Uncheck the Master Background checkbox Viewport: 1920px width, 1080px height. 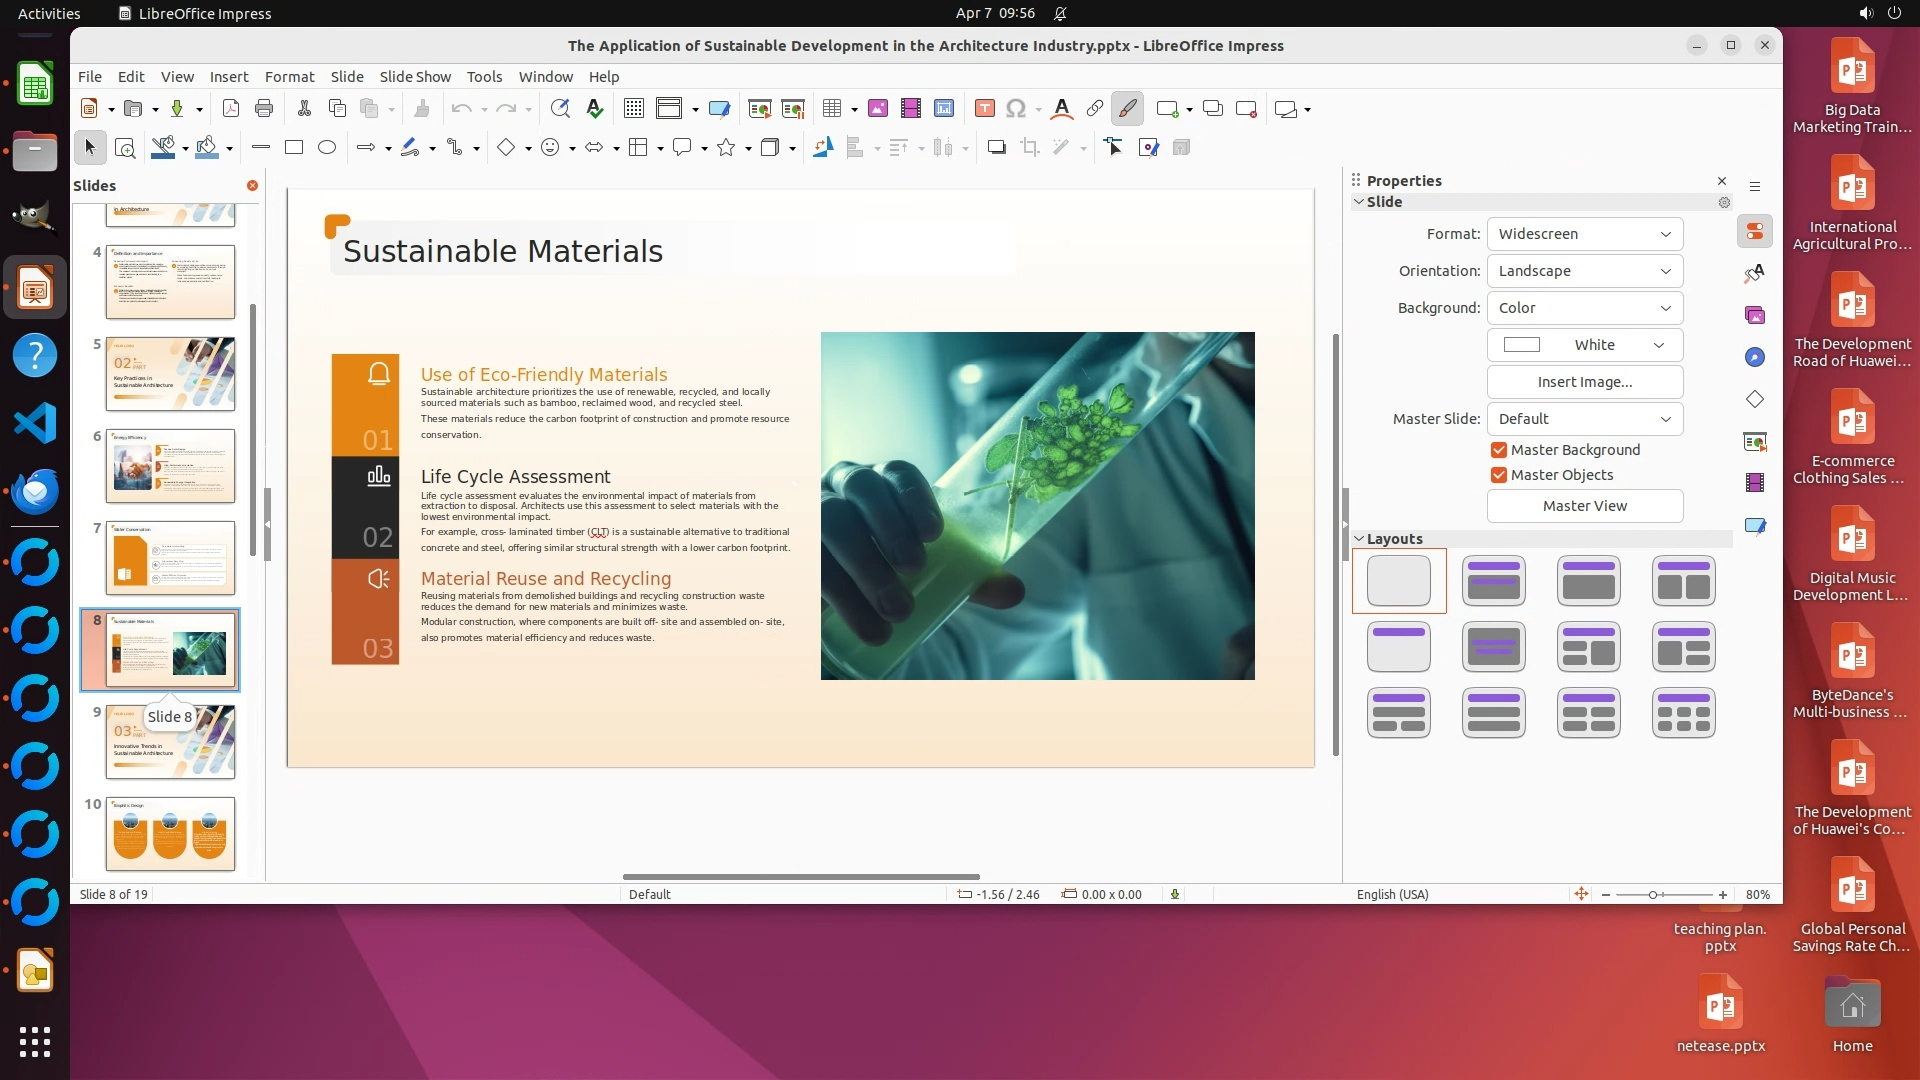click(x=1499, y=450)
